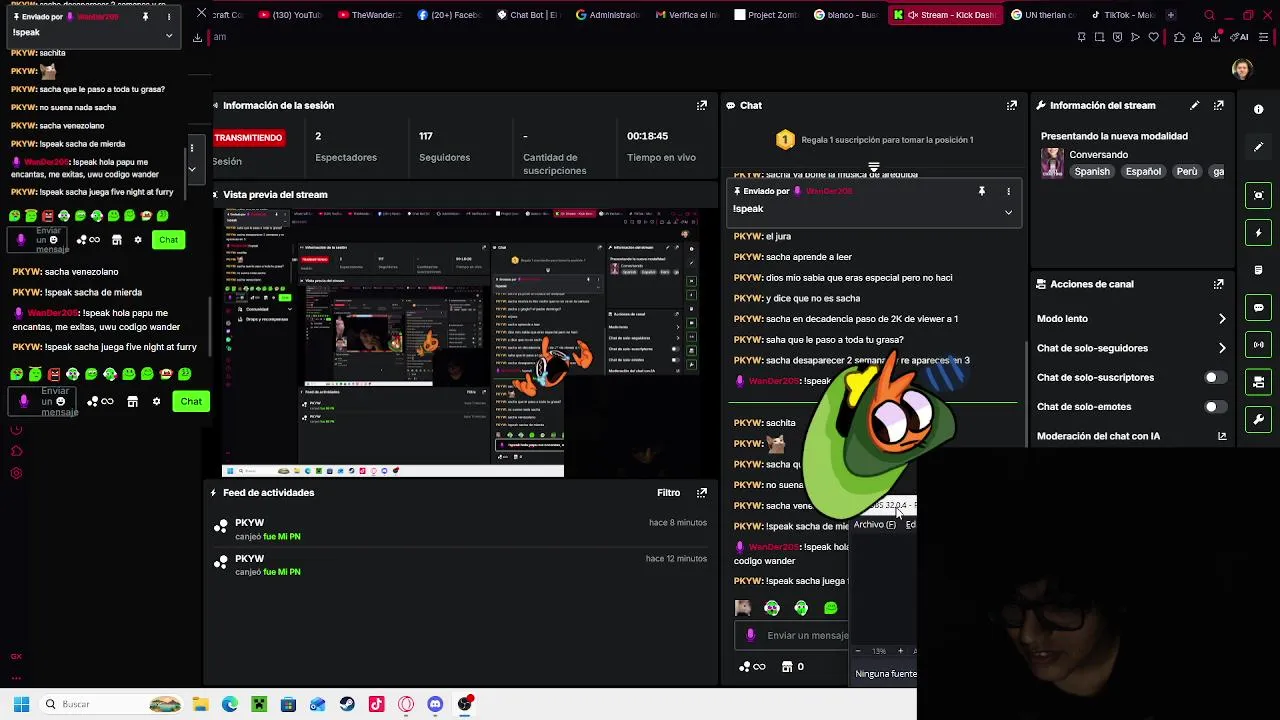Open Windows Start menu
This screenshot has height=720, width=1280.
pyautogui.click(x=21, y=704)
